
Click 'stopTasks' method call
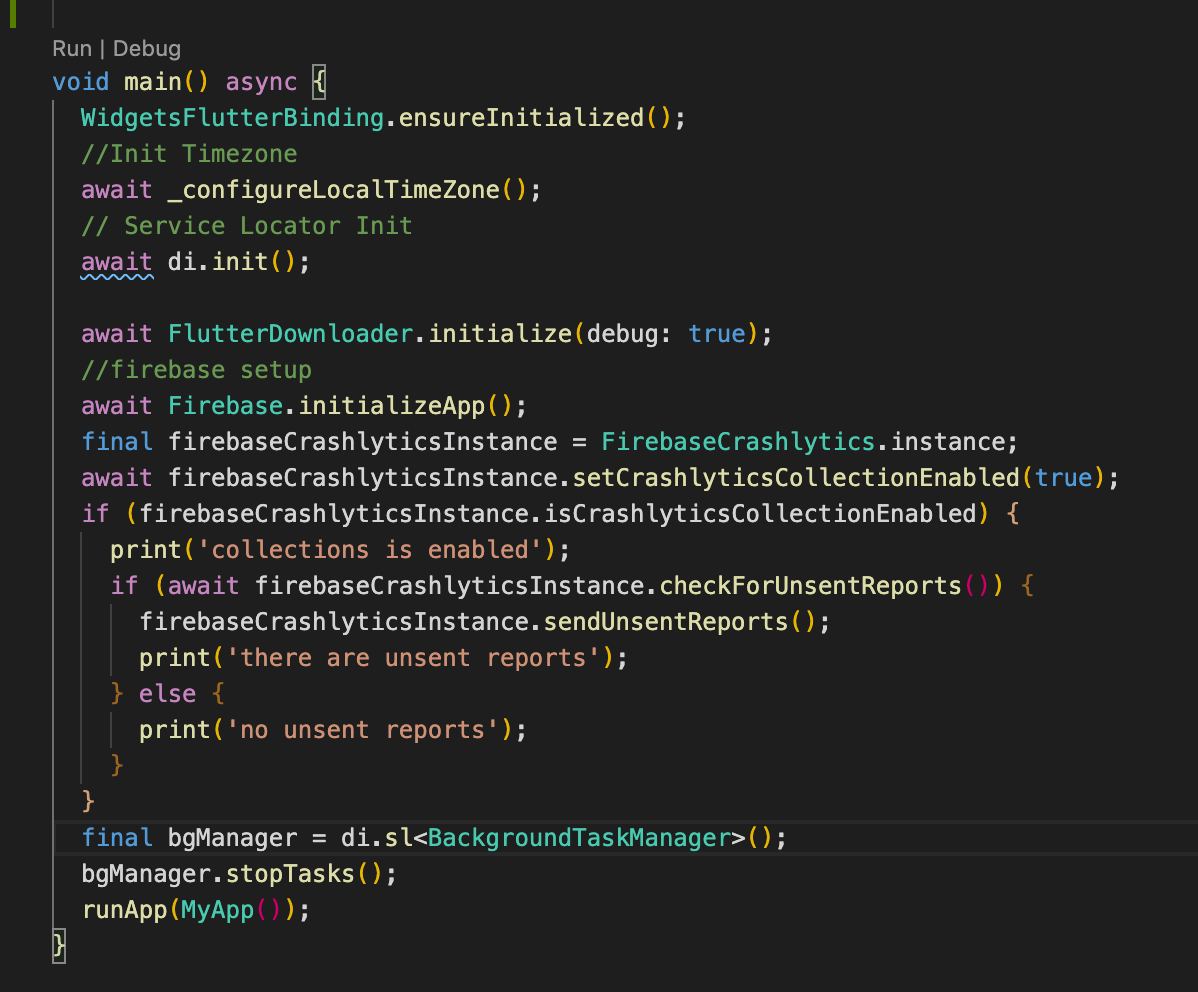pos(290,874)
